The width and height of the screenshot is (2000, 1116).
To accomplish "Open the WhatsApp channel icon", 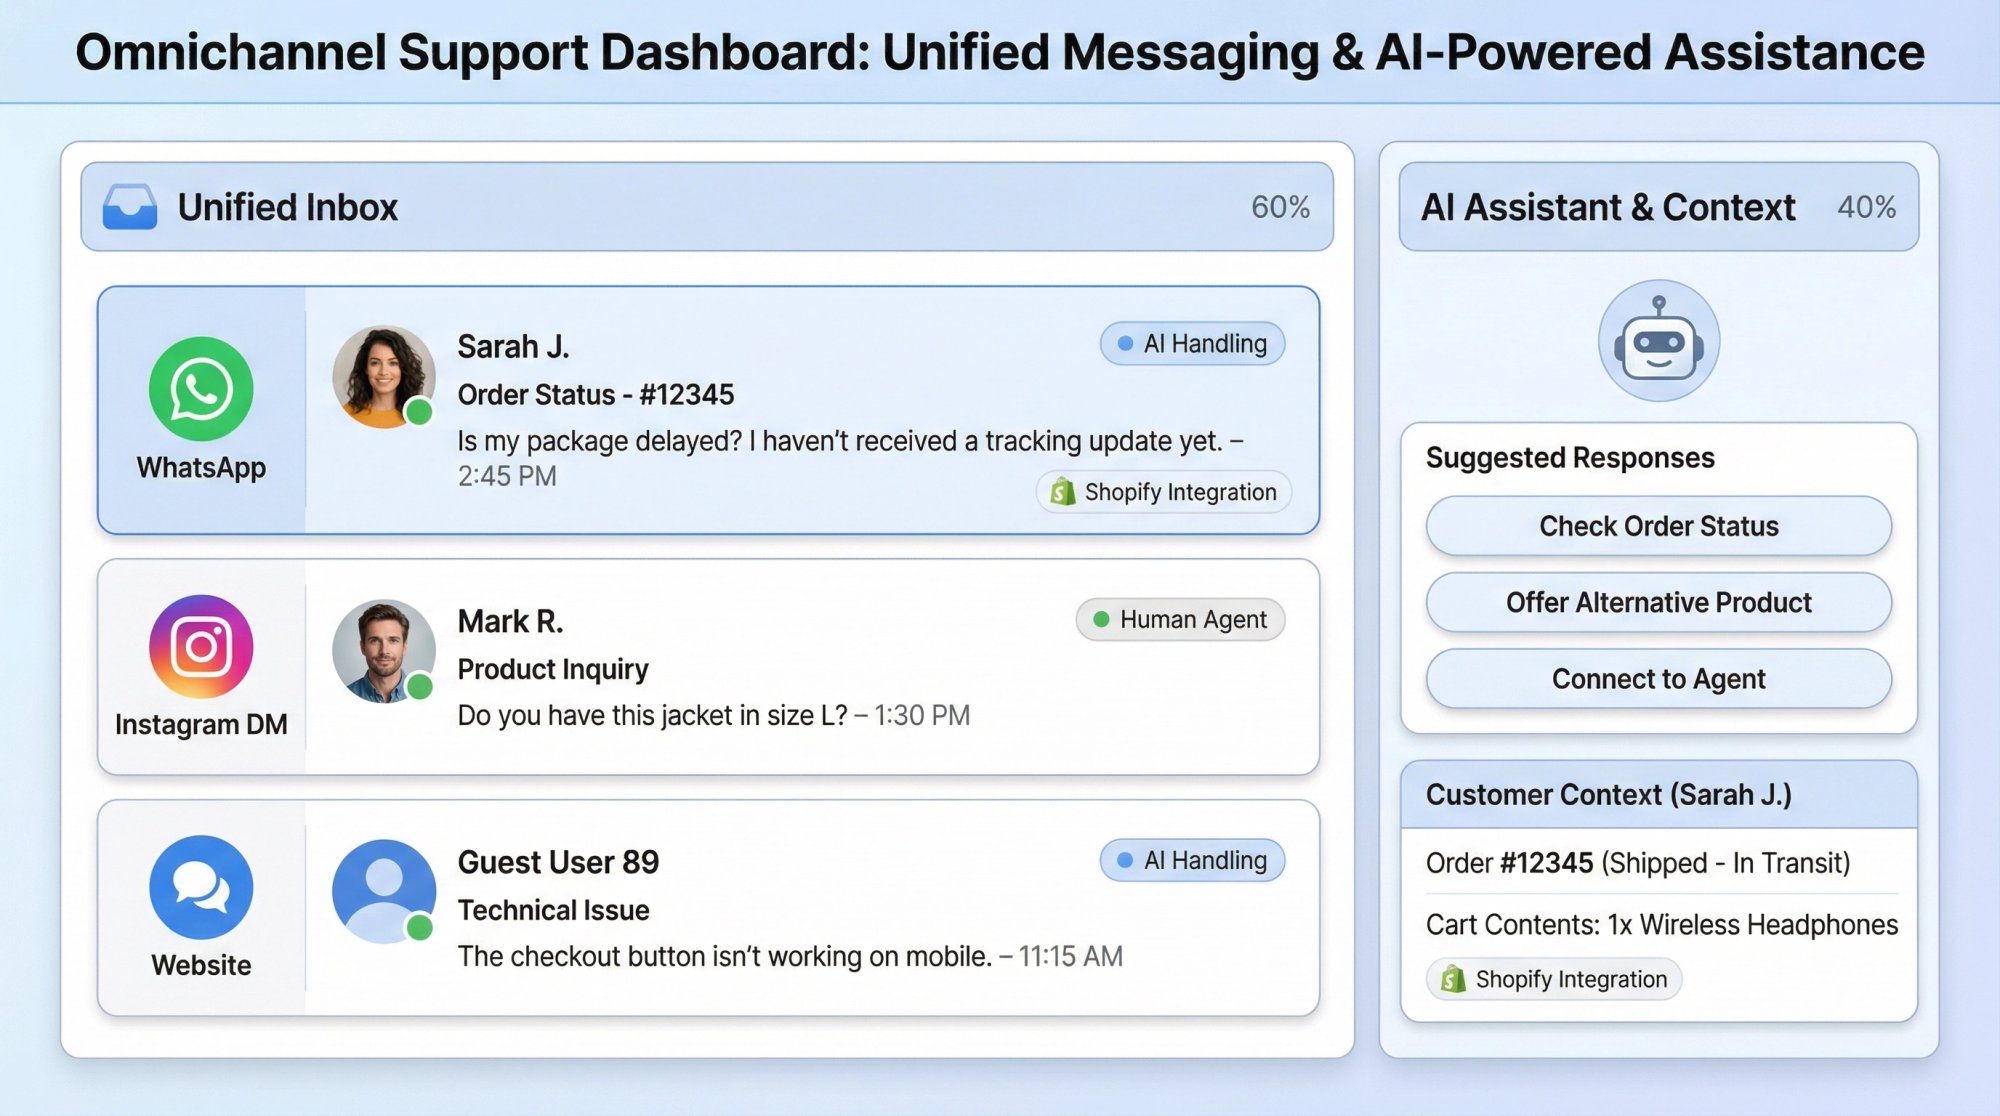I will tap(201, 388).
